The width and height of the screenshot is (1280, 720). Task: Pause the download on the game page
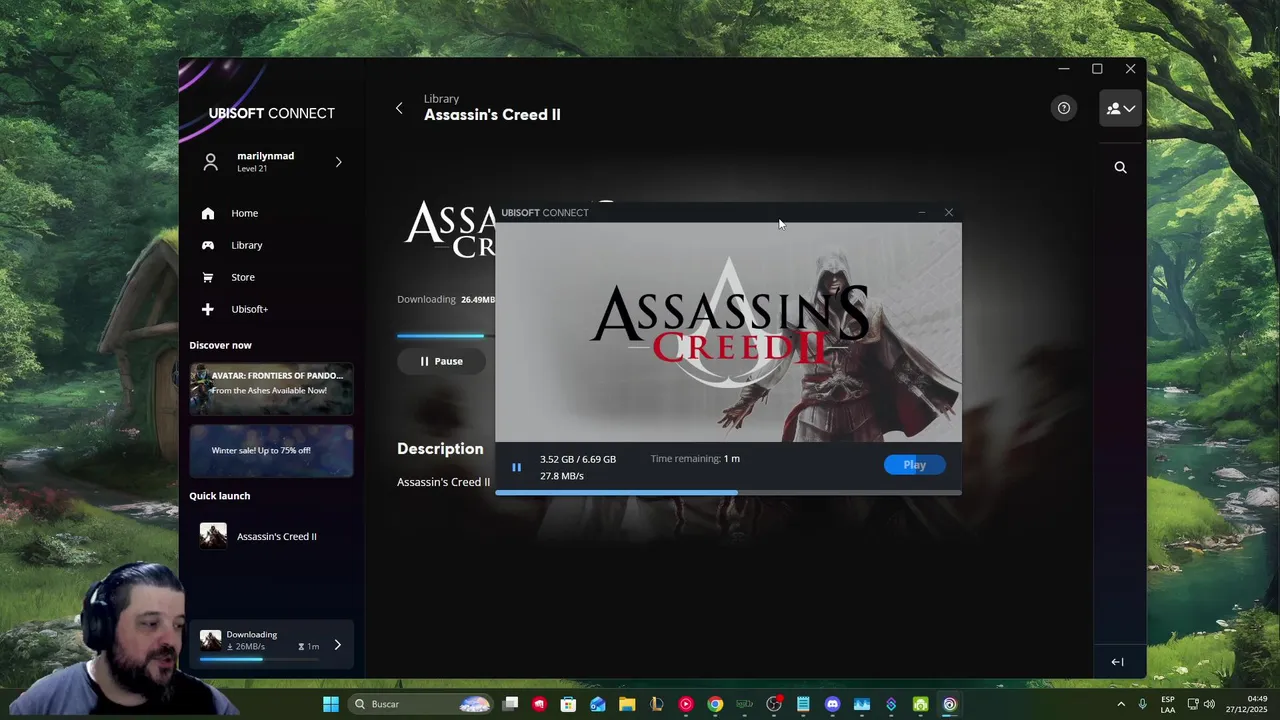[x=441, y=361]
